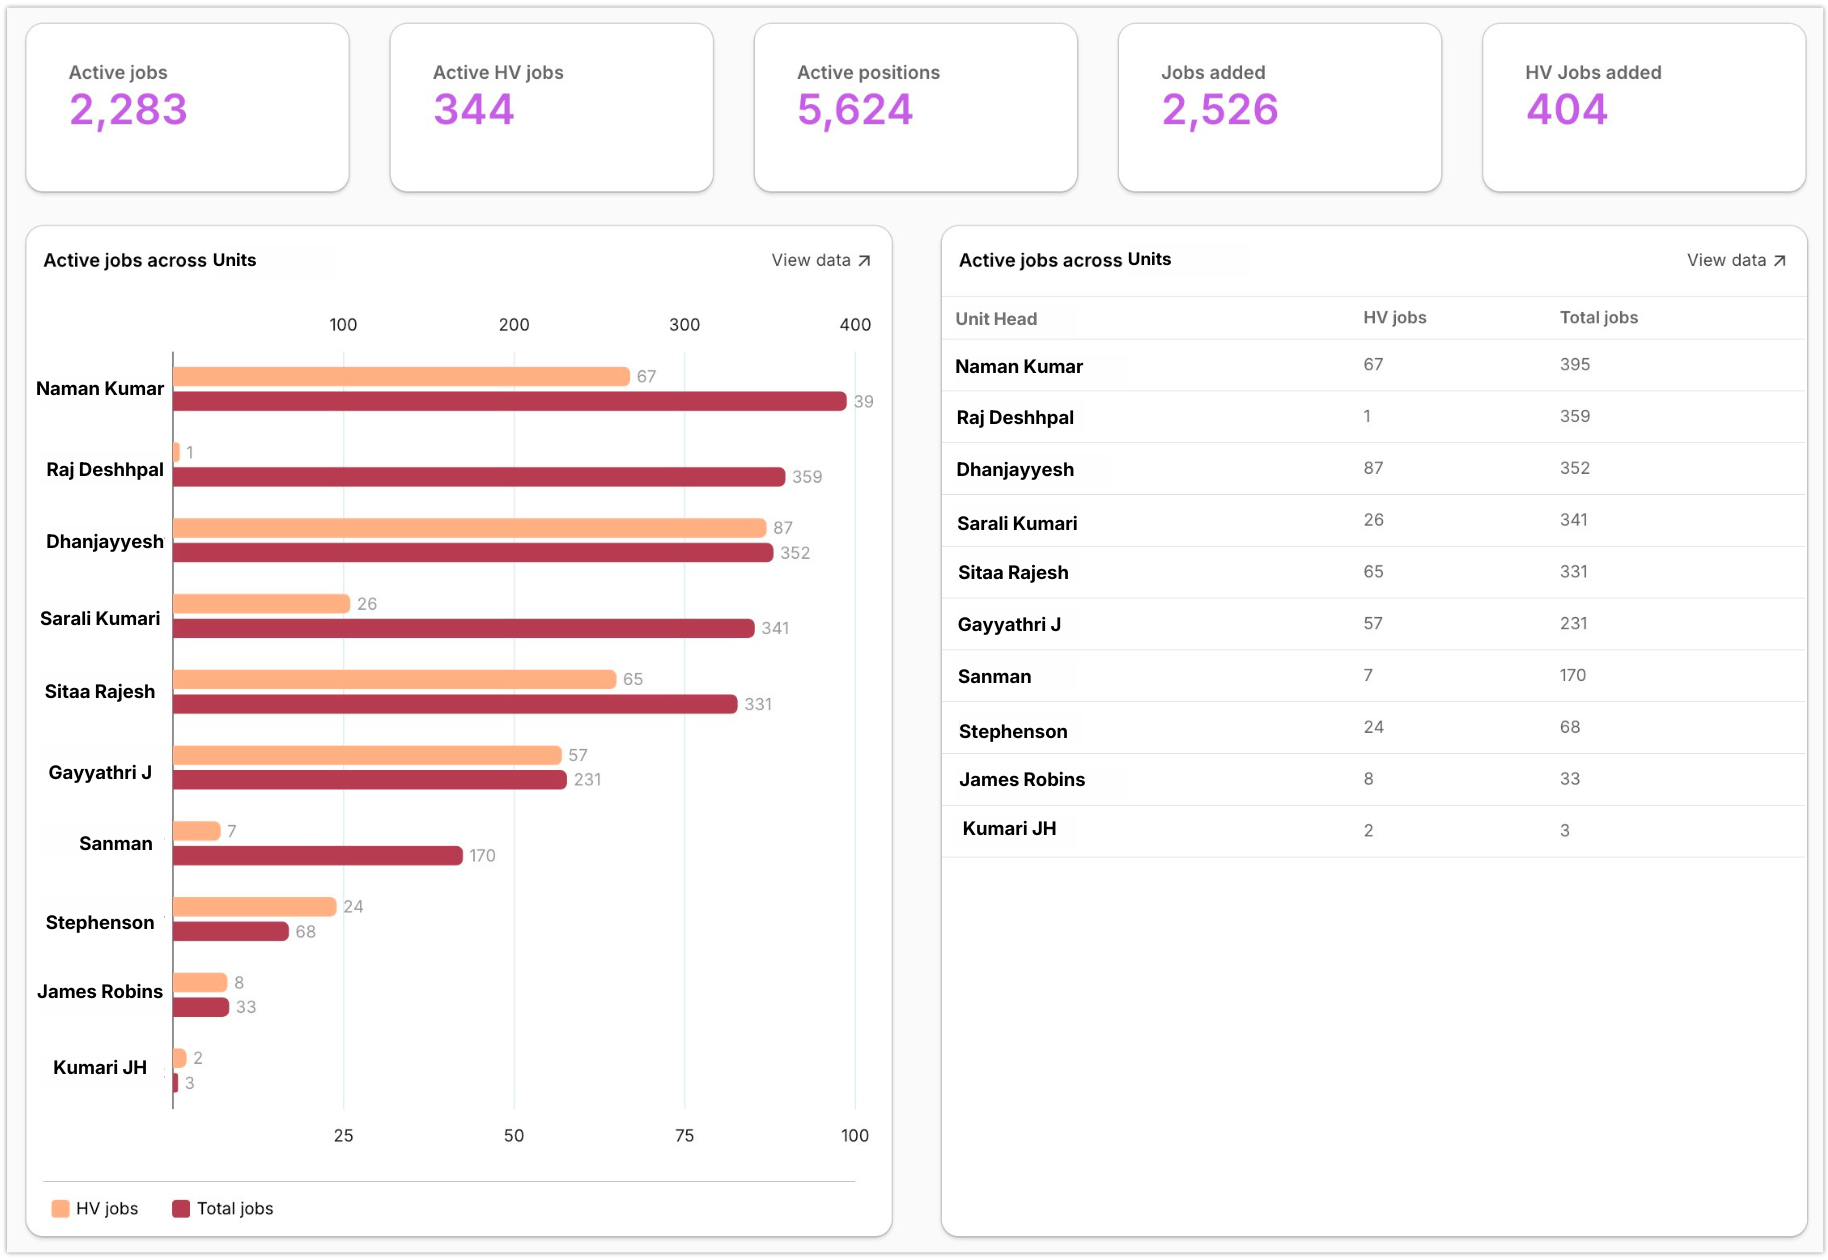Open the Jobs added 2,526 card

(1279, 108)
